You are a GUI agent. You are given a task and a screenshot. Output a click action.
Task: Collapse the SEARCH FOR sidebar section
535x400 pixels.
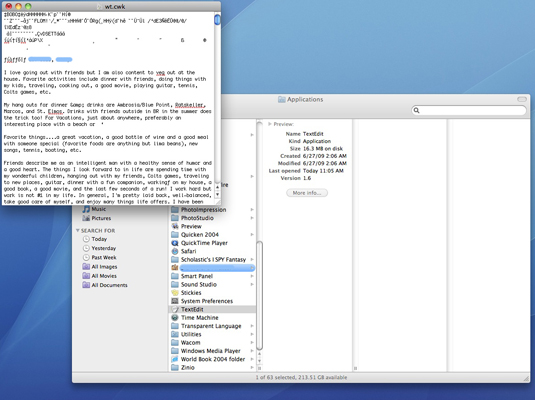tap(77, 231)
